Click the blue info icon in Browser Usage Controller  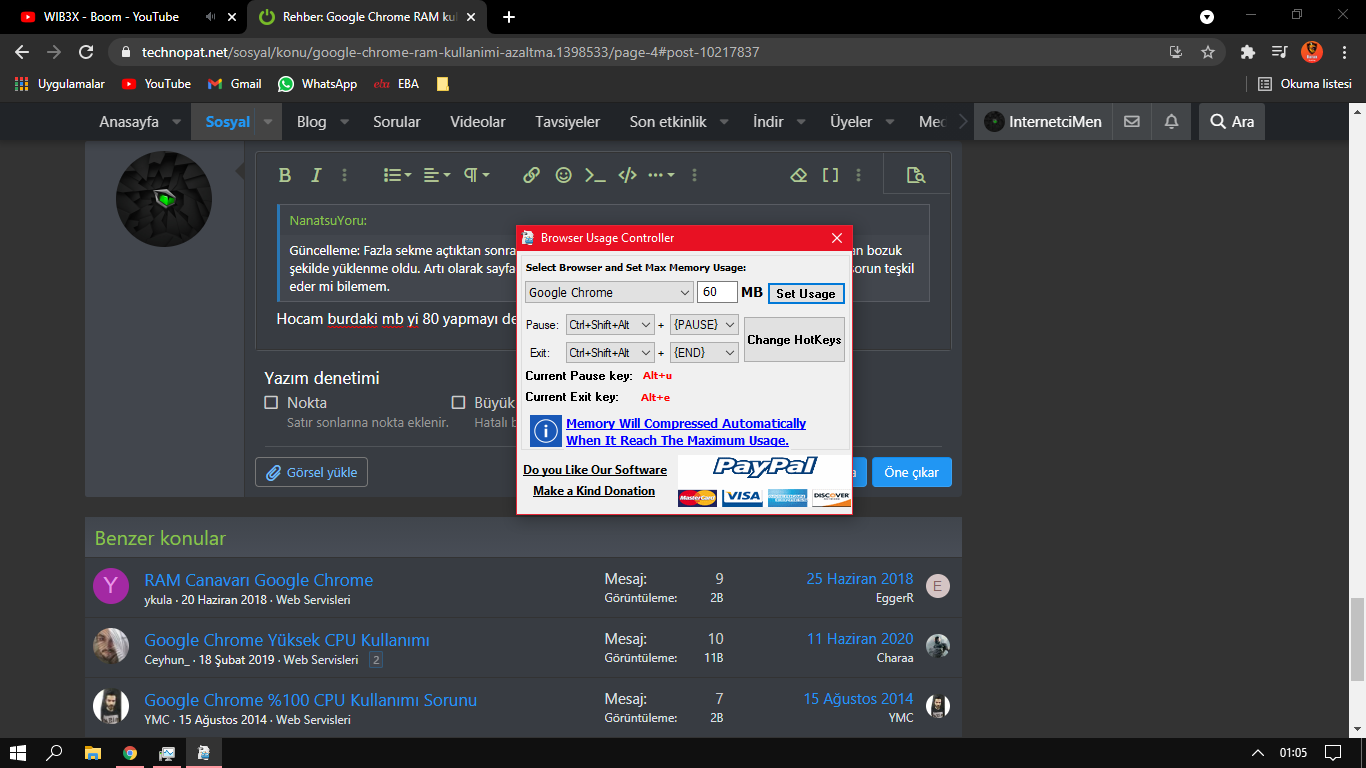[x=545, y=431]
